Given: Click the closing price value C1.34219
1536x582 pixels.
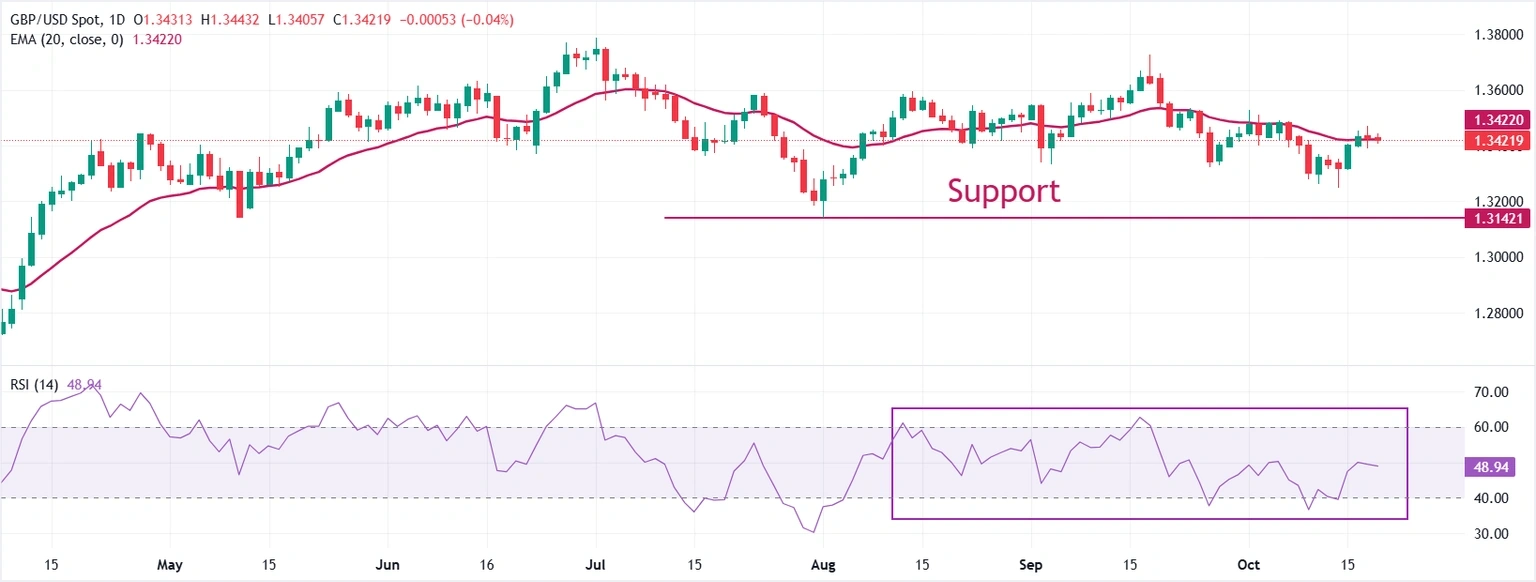Looking at the screenshot, I should (x=364, y=21).
